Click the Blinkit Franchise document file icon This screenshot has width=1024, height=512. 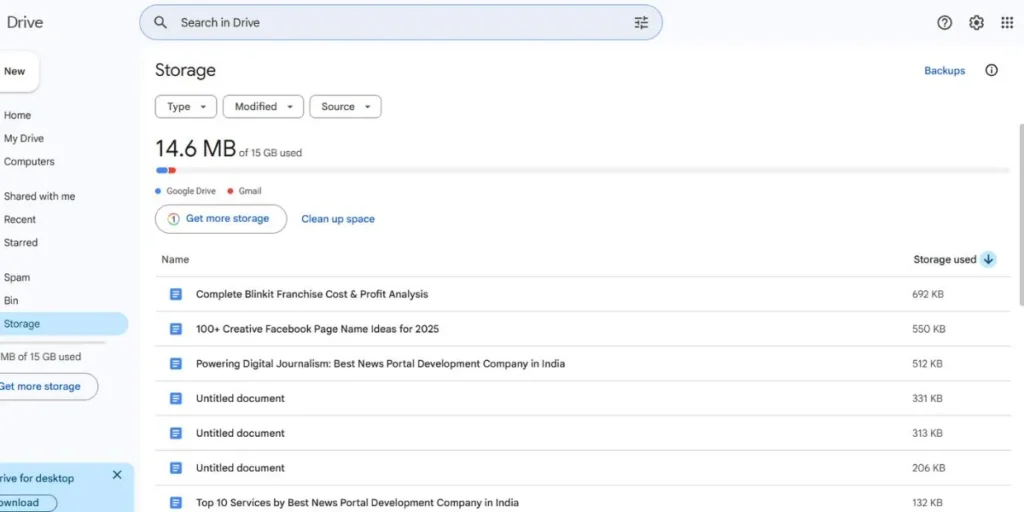[176, 294]
